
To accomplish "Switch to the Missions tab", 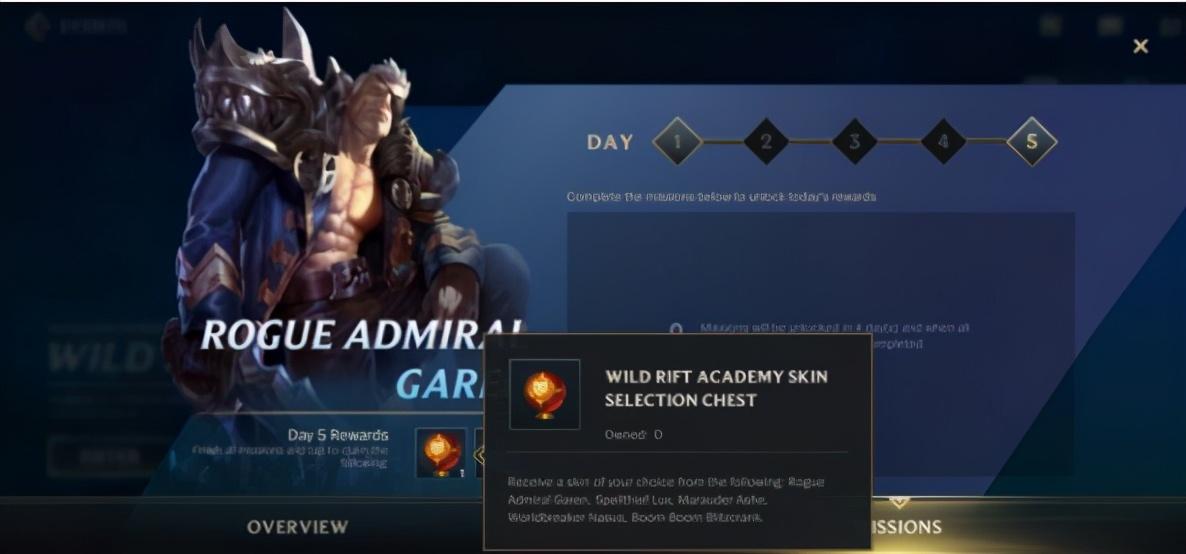I will [x=906, y=527].
